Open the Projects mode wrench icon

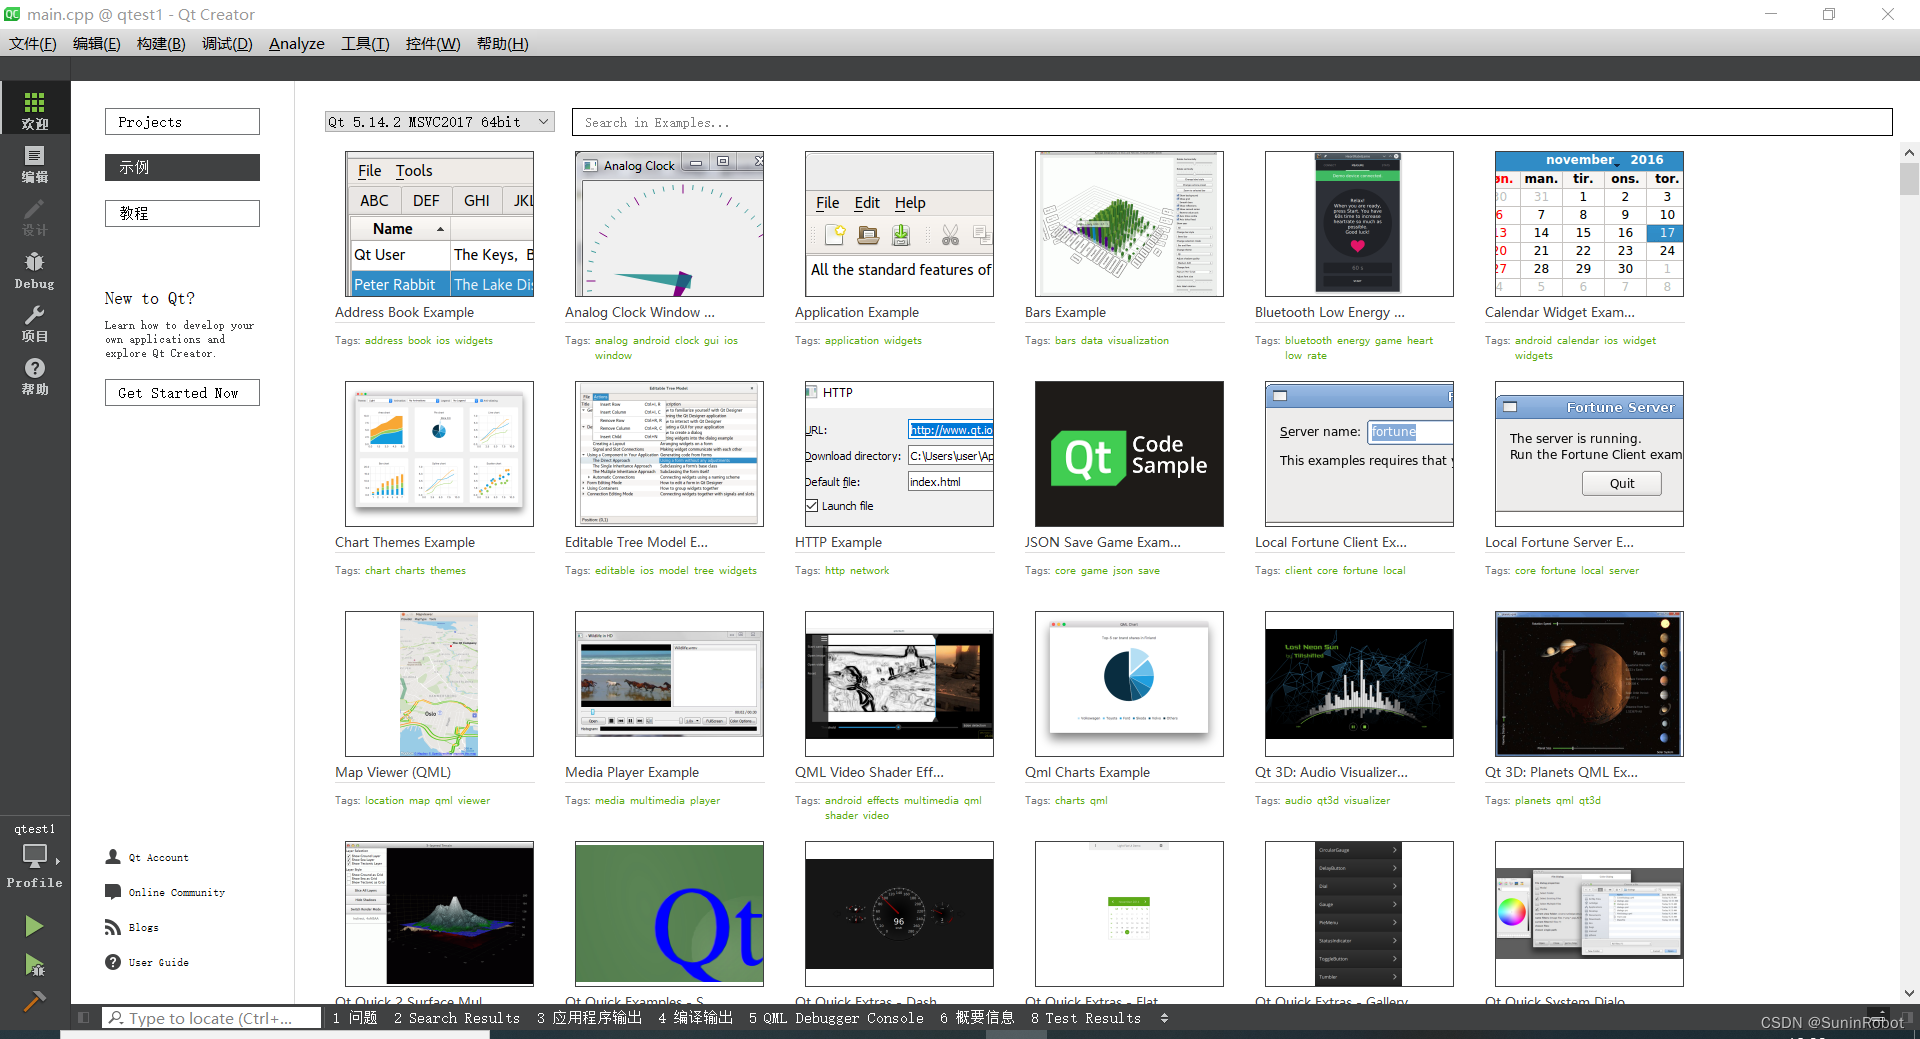tap(35, 315)
